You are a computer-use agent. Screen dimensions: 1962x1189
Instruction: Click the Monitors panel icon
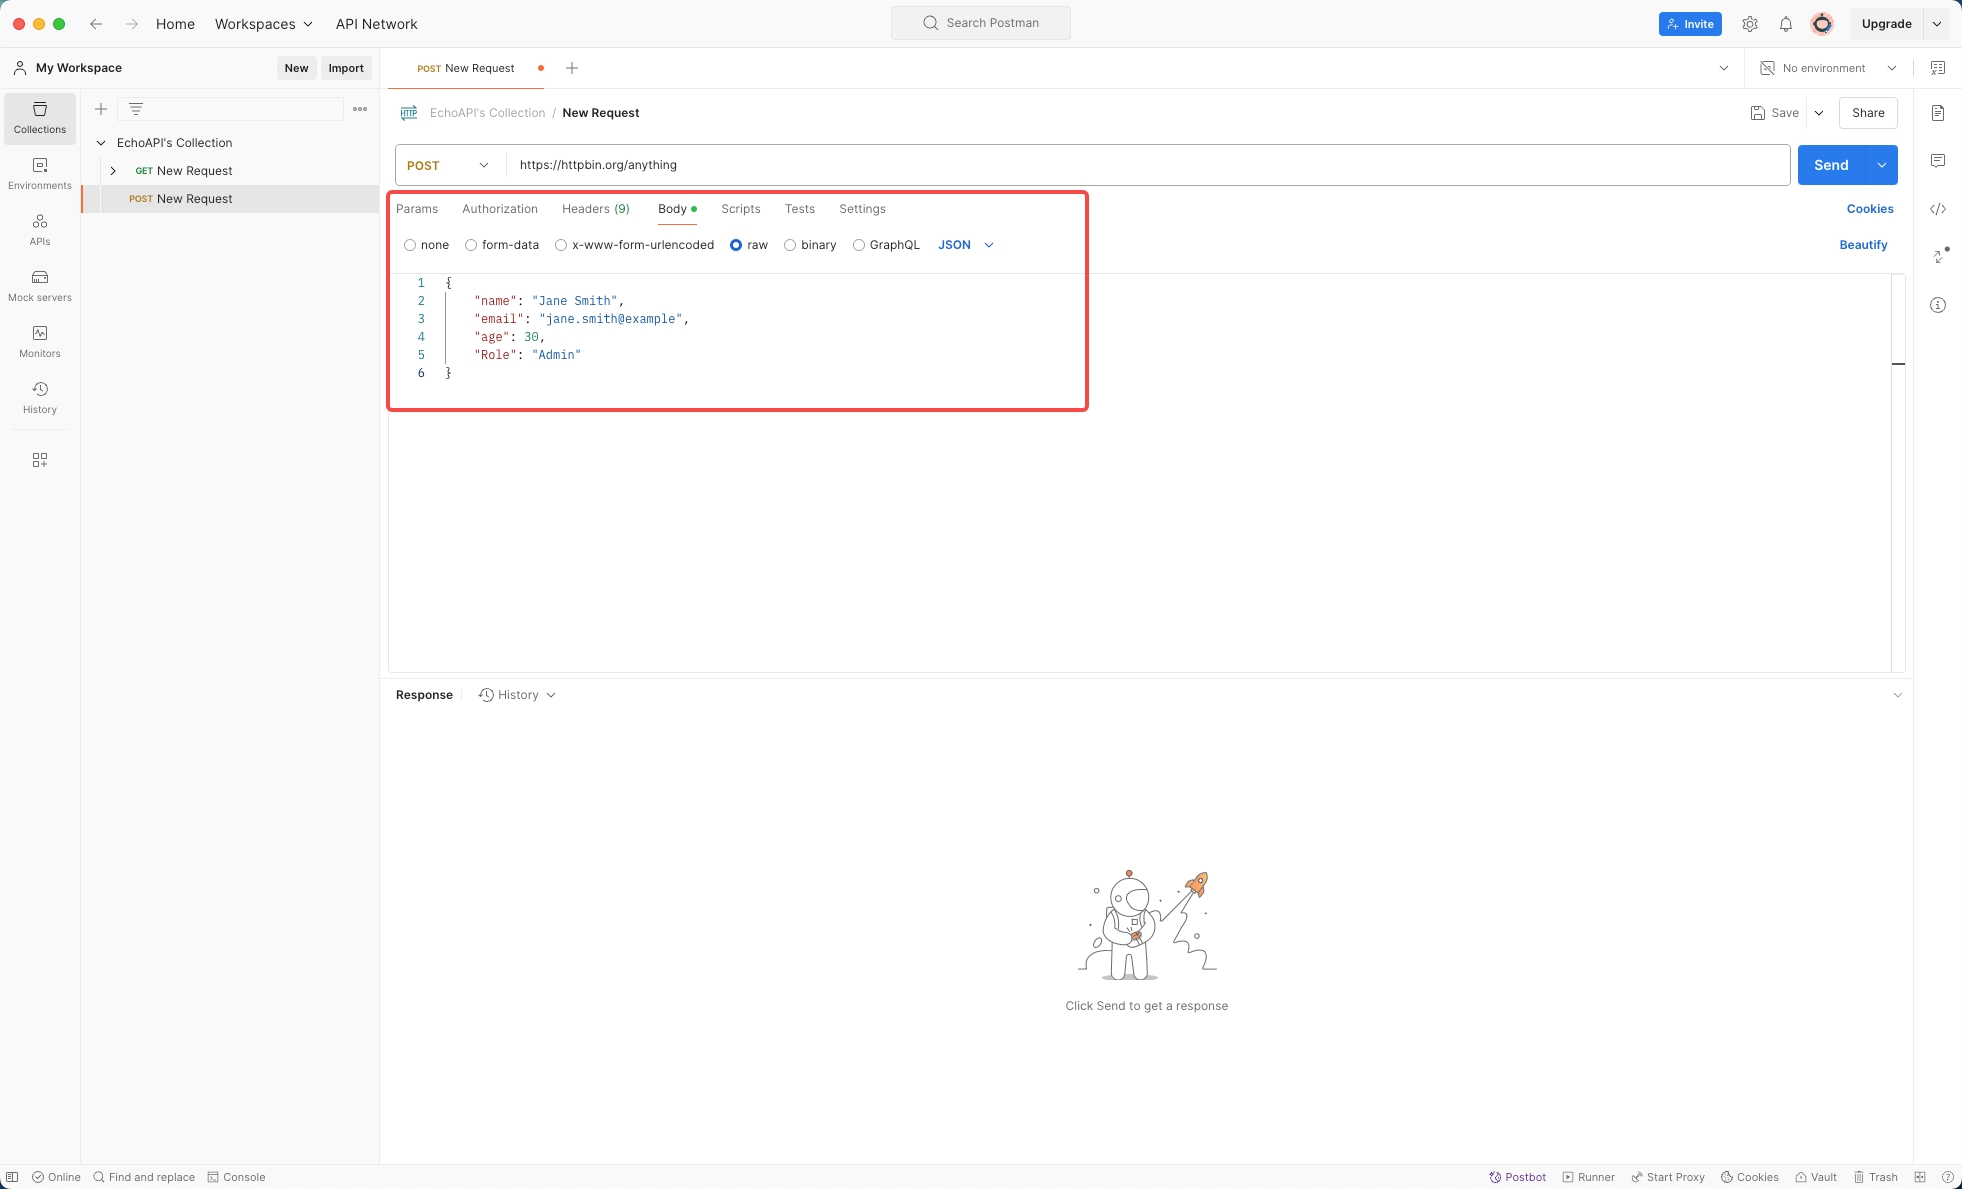[x=39, y=334]
